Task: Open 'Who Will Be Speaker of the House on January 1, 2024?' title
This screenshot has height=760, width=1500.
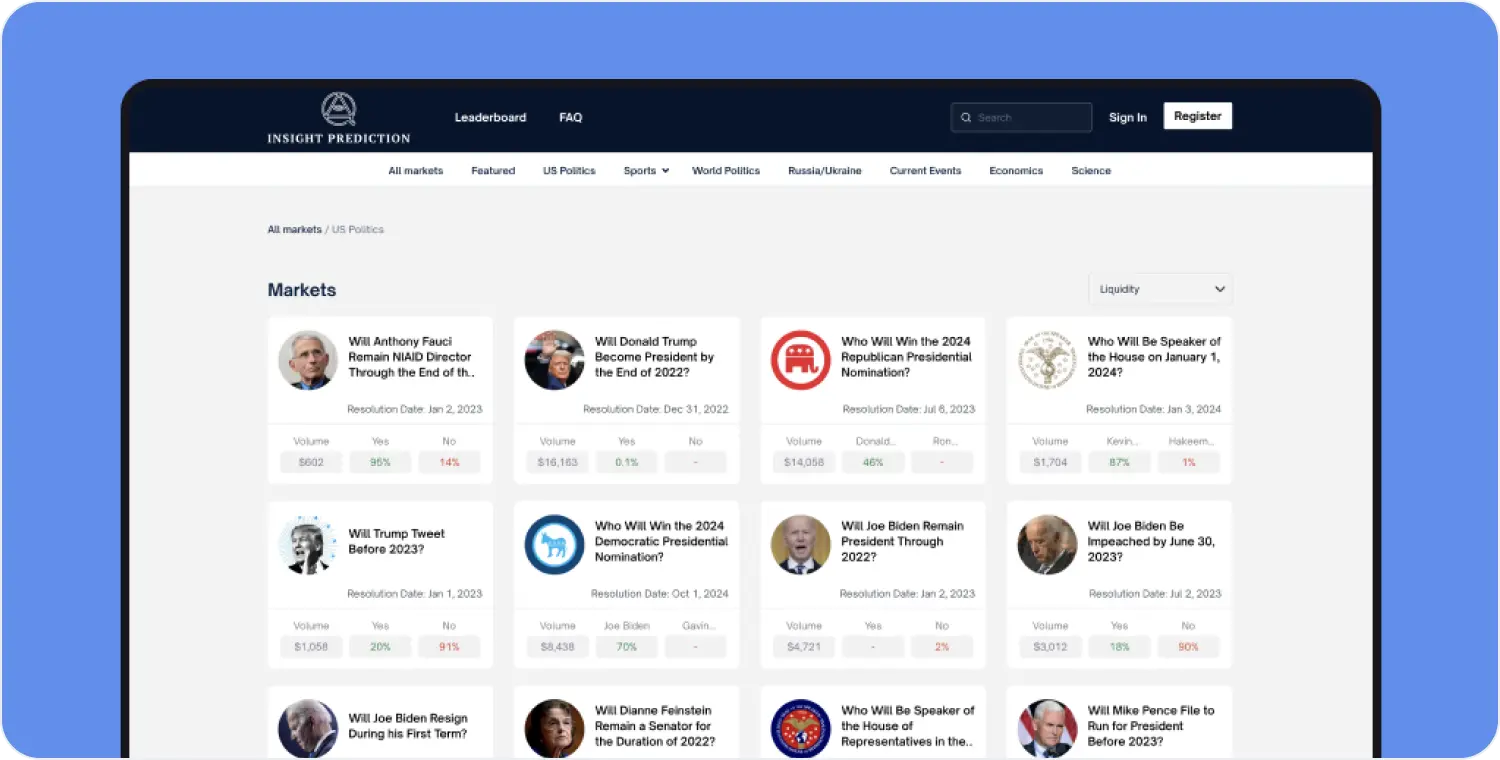Action: click(1154, 357)
